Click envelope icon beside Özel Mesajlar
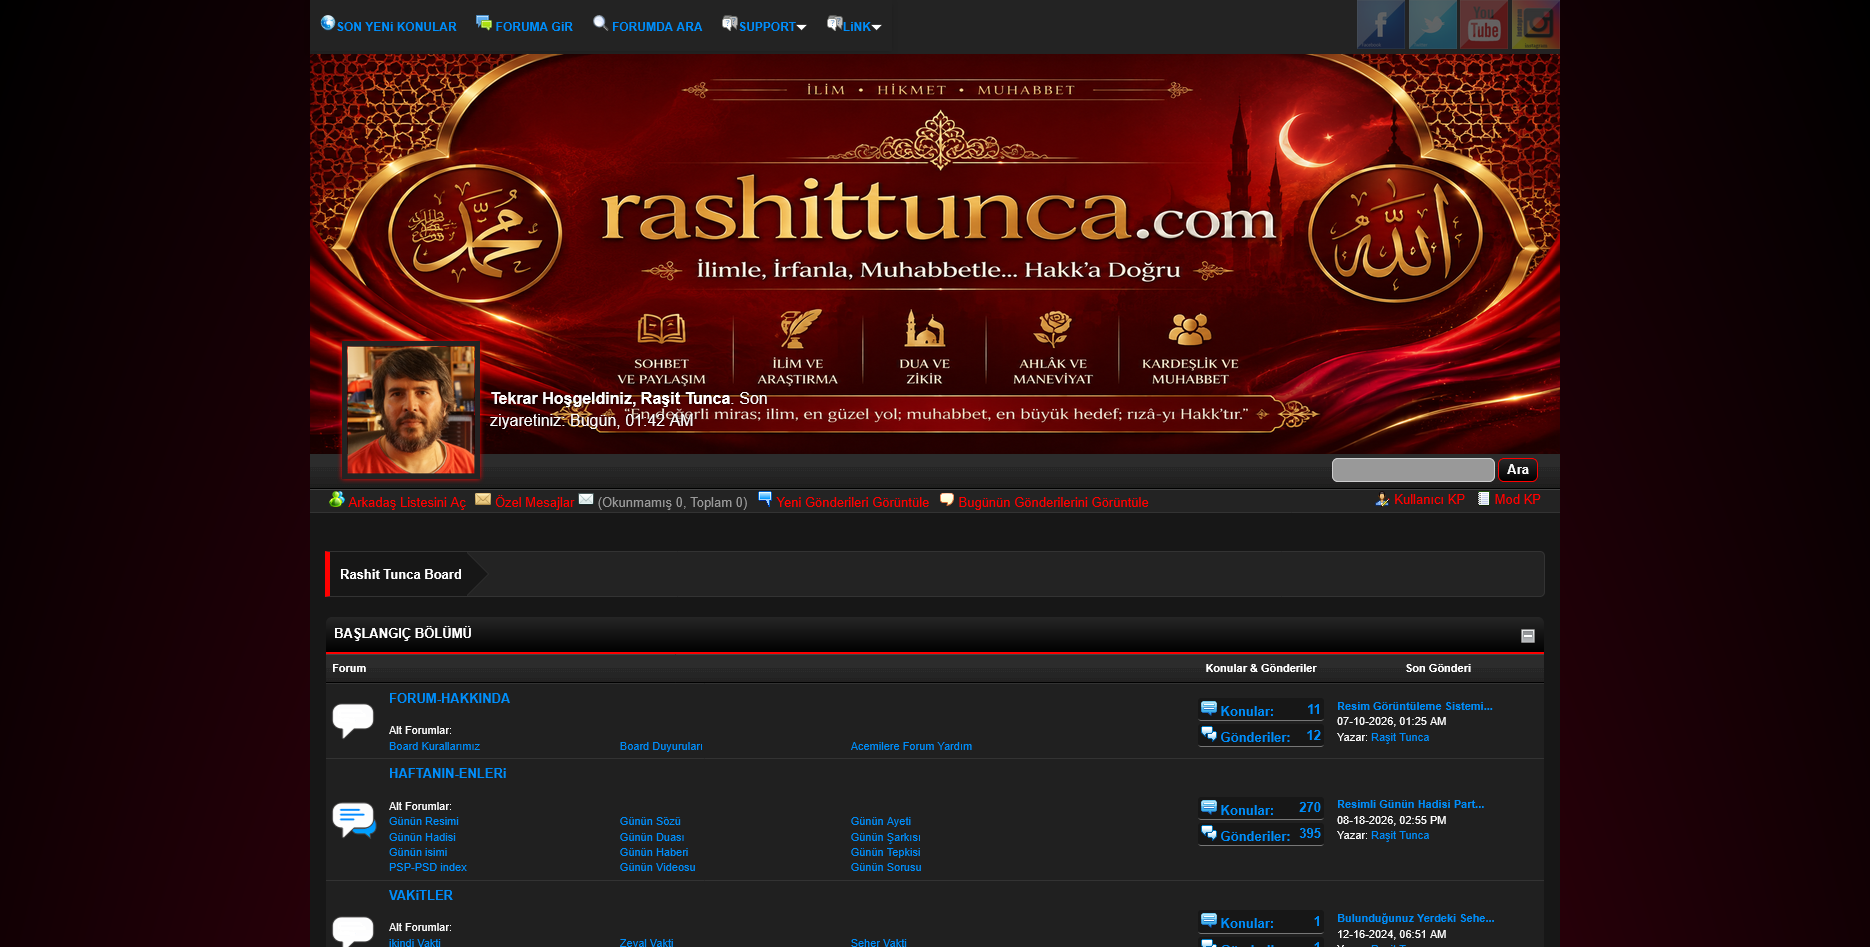 click(483, 499)
